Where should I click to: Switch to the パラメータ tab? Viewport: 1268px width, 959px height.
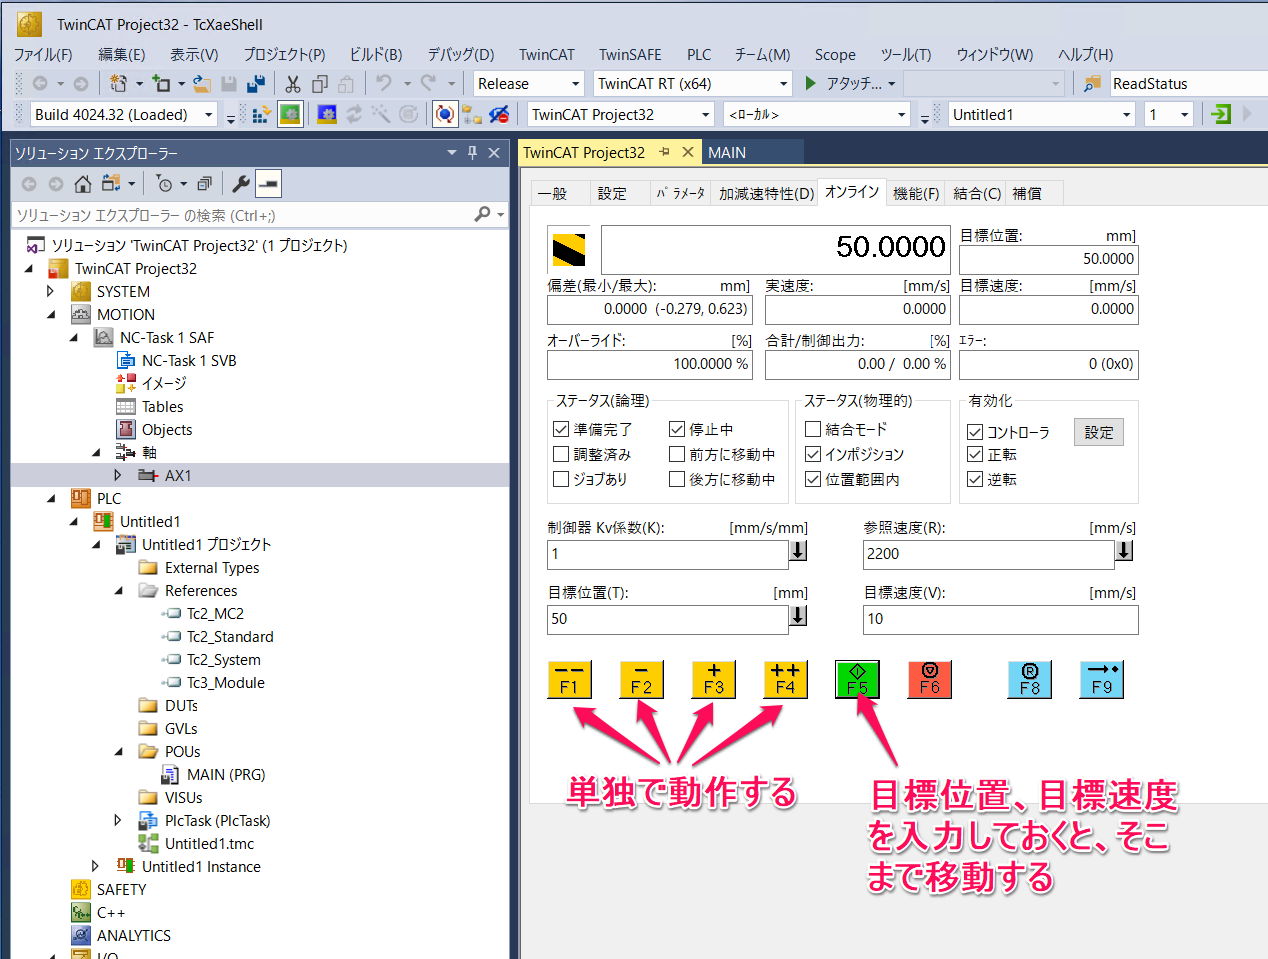[680, 193]
